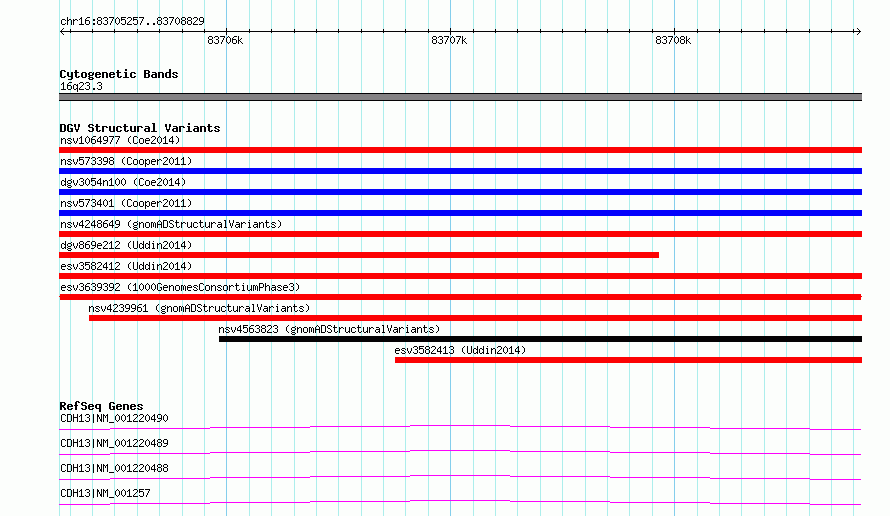Viewport: 890px width, 516px height.
Task: Click red bar of esv3582413 variant
Action: 628,360
